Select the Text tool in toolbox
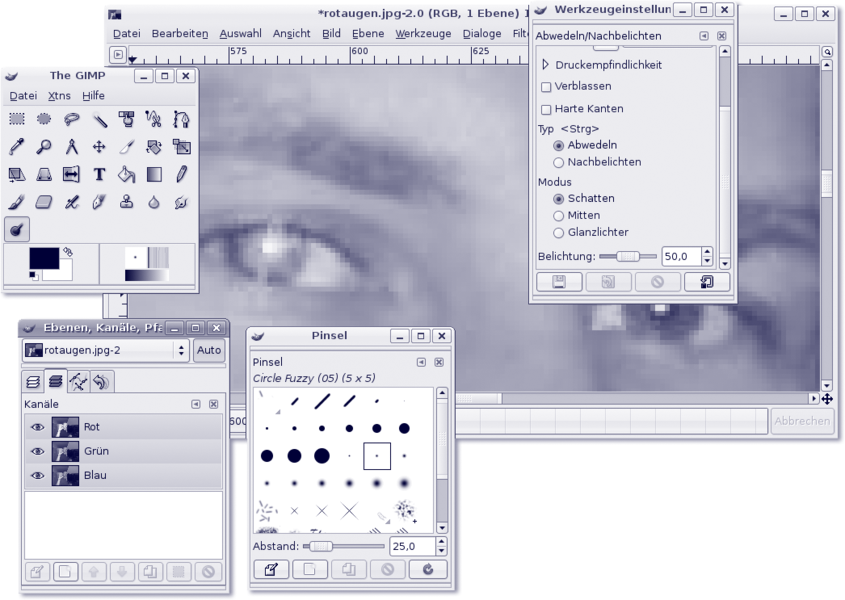The image size is (845, 600). coord(99,174)
